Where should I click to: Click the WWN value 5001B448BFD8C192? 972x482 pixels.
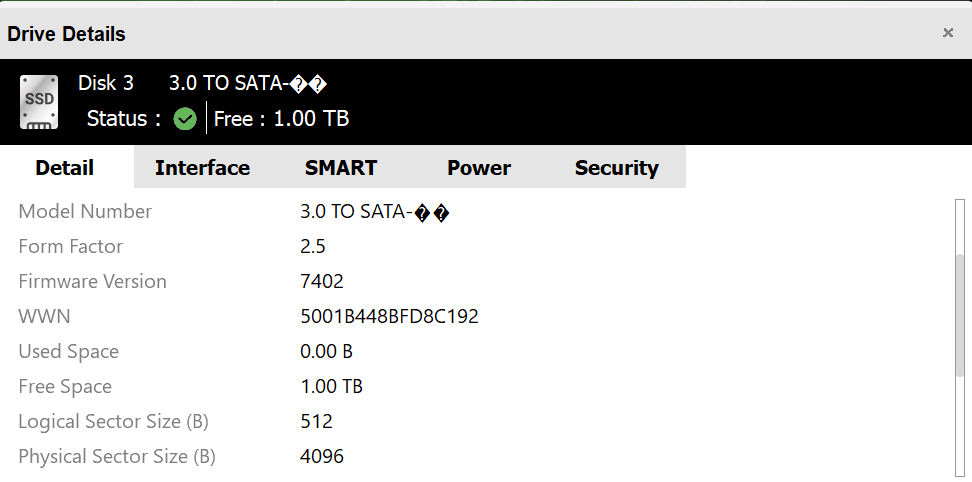pyautogui.click(x=389, y=317)
